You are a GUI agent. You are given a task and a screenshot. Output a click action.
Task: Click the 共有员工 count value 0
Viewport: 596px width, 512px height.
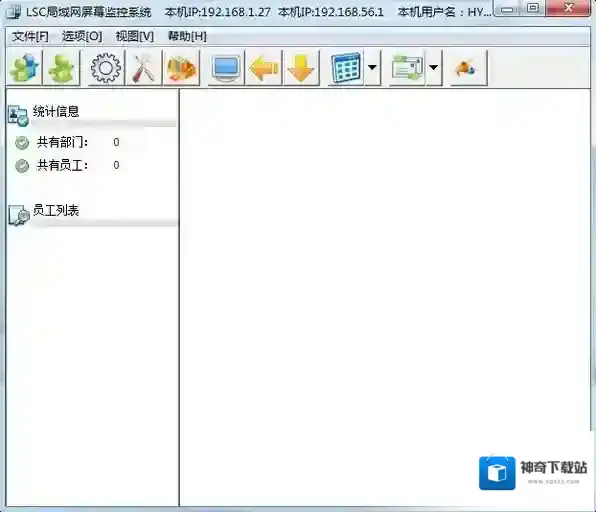[x=116, y=165]
